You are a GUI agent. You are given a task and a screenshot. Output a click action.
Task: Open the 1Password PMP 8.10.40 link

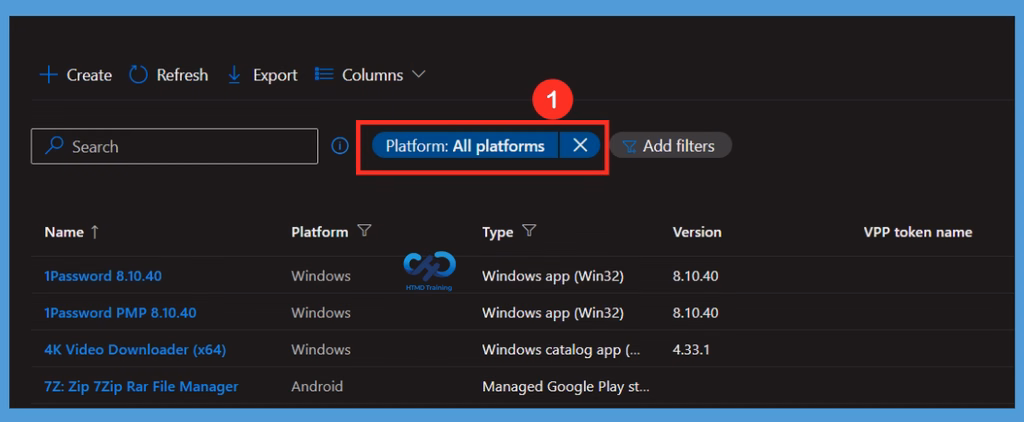[x=120, y=313]
